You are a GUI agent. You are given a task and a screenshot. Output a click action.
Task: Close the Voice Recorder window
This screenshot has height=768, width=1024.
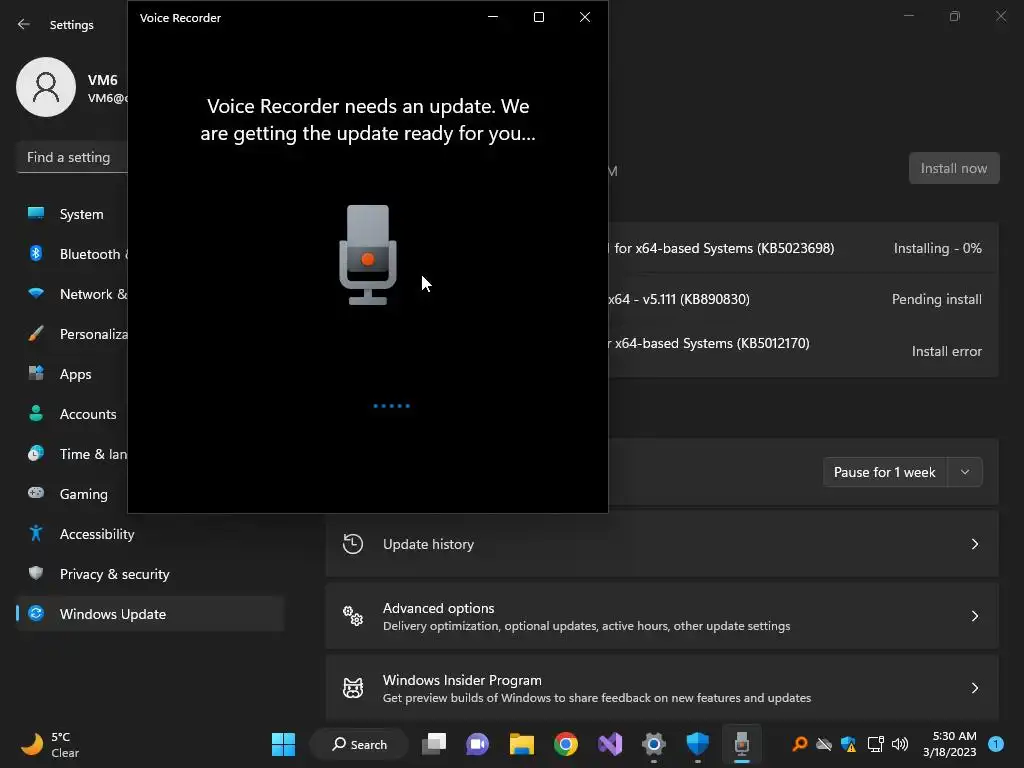pyautogui.click(x=585, y=17)
